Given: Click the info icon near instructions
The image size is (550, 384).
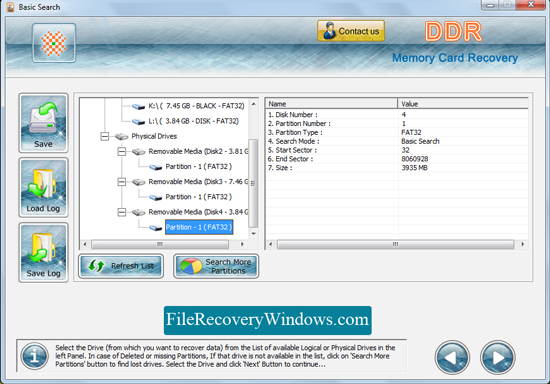Looking at the screenshot, I should [34, 356].
